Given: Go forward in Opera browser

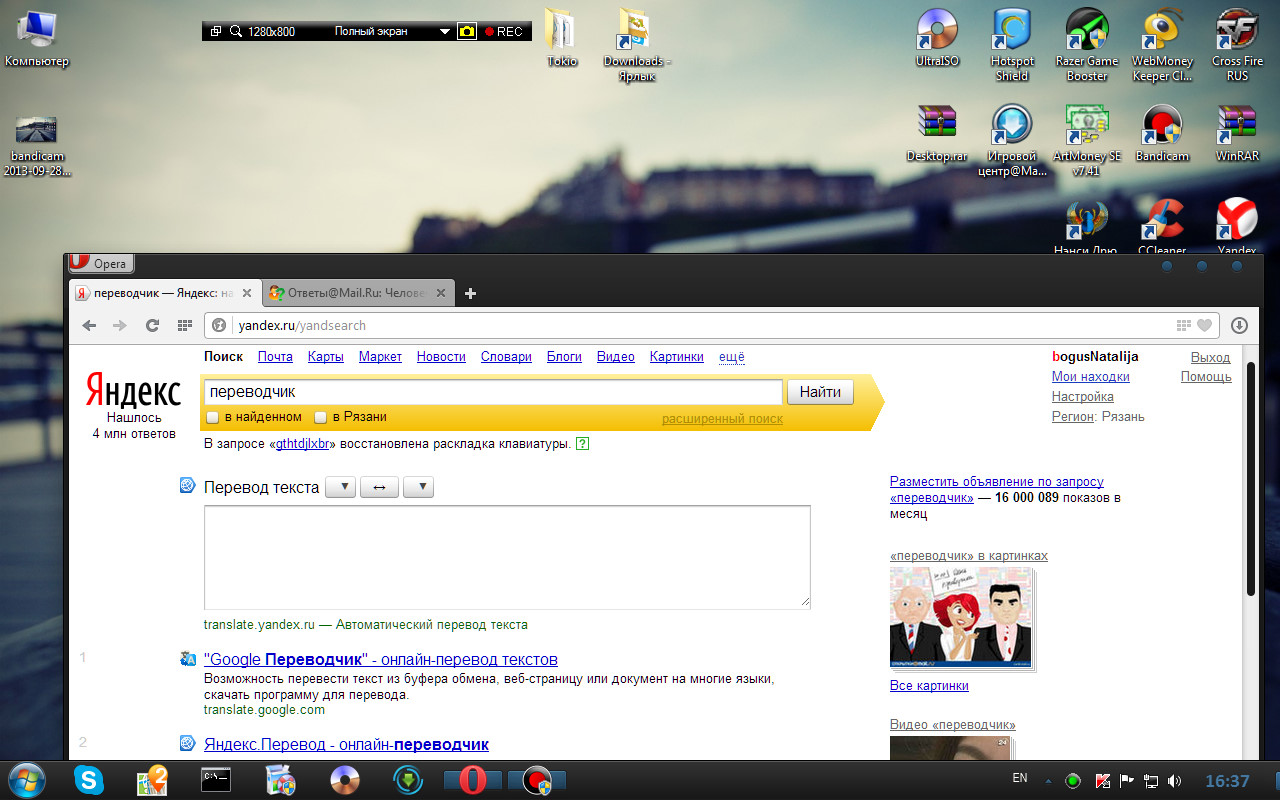Looking at the screenshot, I should tap(120, 325).
